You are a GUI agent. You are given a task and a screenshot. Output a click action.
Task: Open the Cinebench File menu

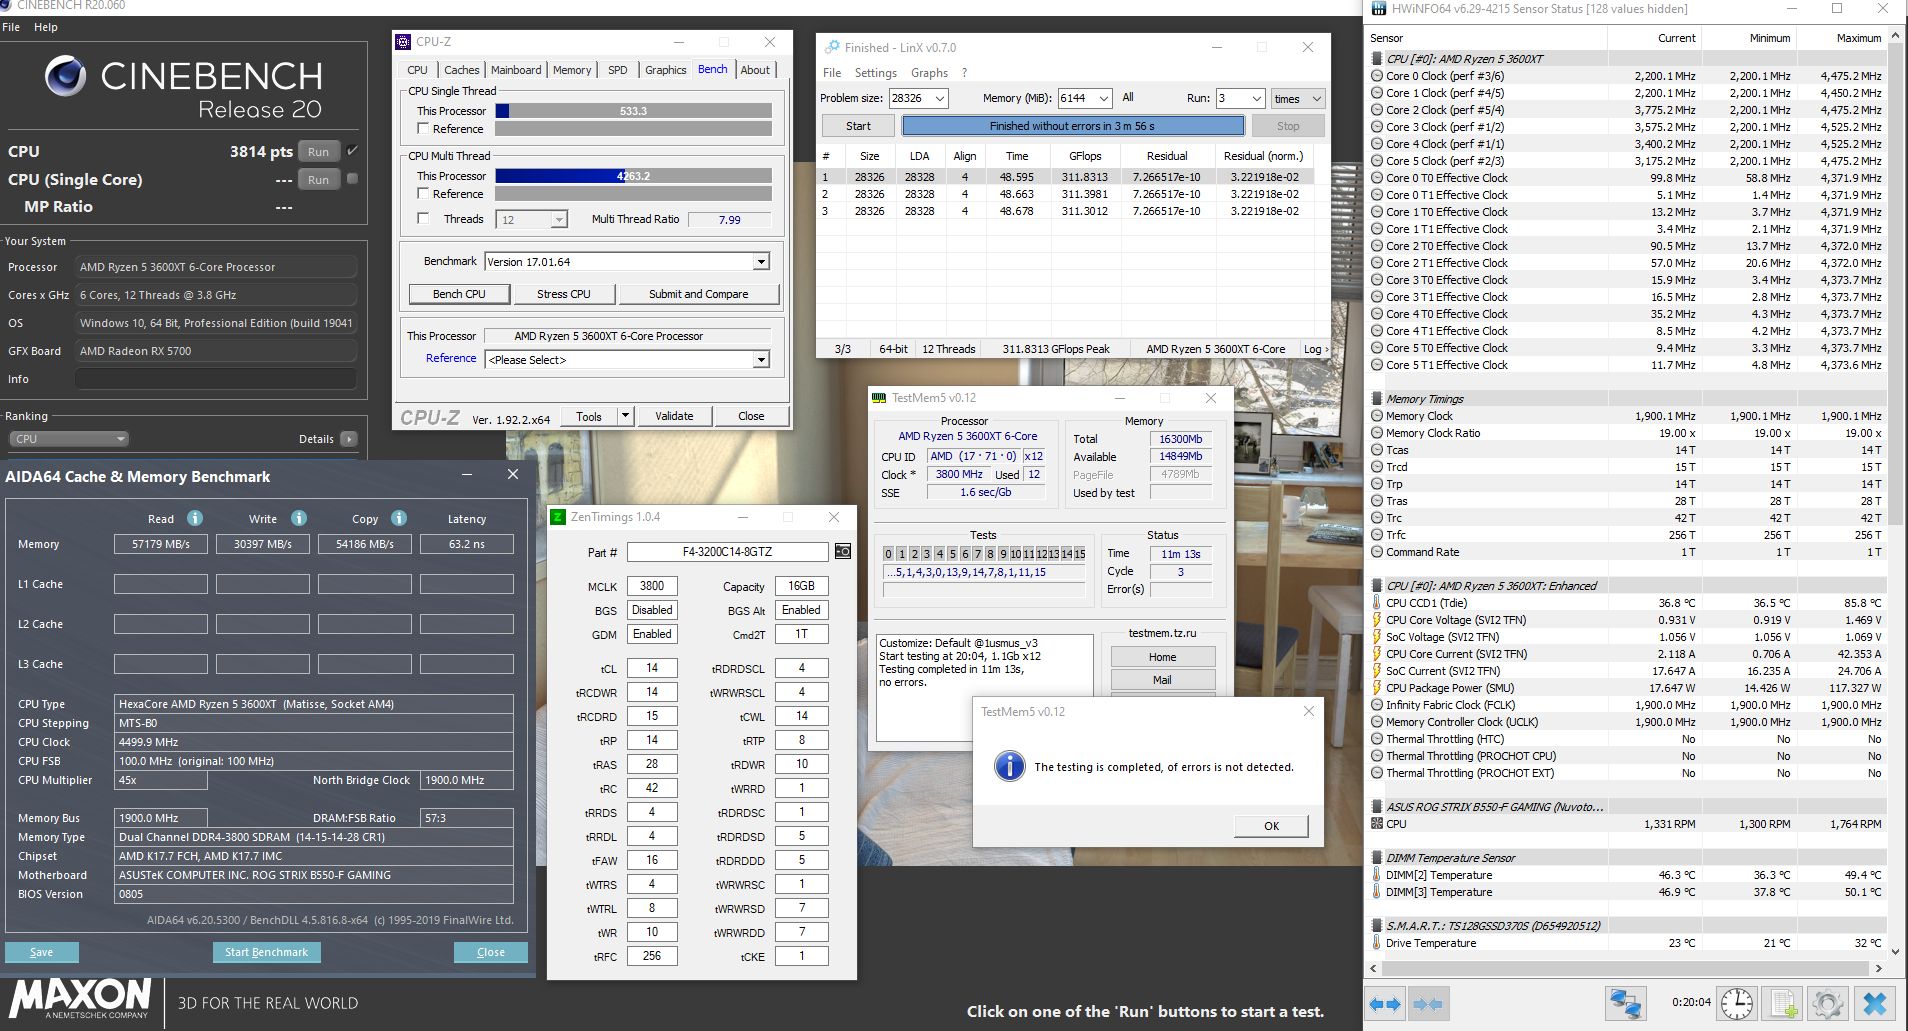point(11,27)
